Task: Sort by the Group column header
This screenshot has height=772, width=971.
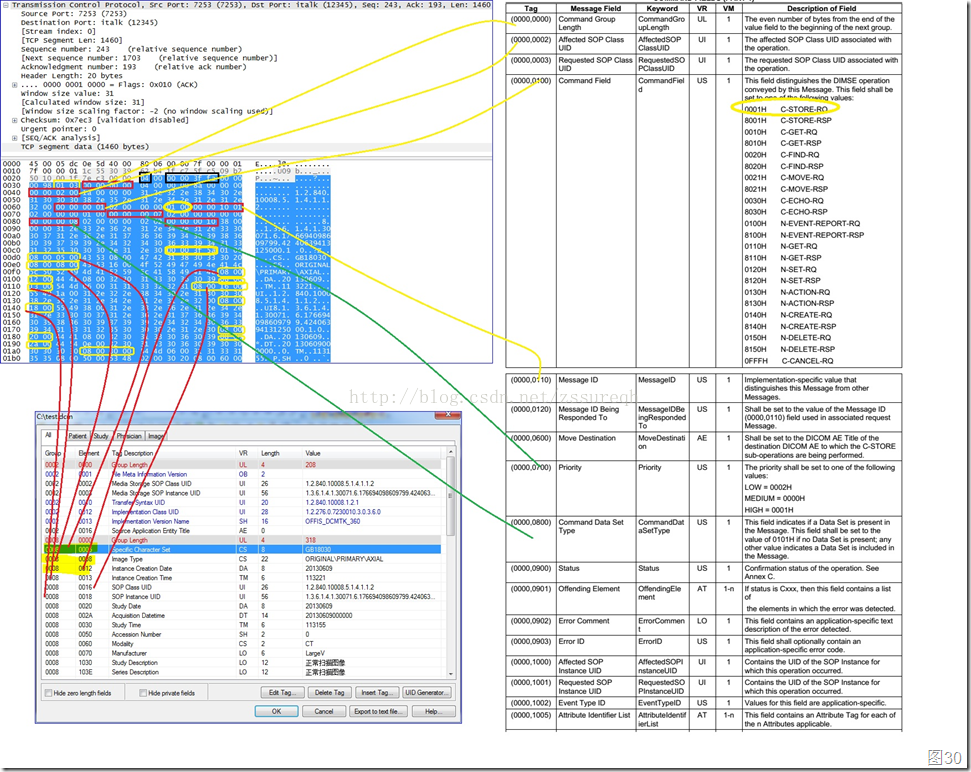Action: click(59, 453)
